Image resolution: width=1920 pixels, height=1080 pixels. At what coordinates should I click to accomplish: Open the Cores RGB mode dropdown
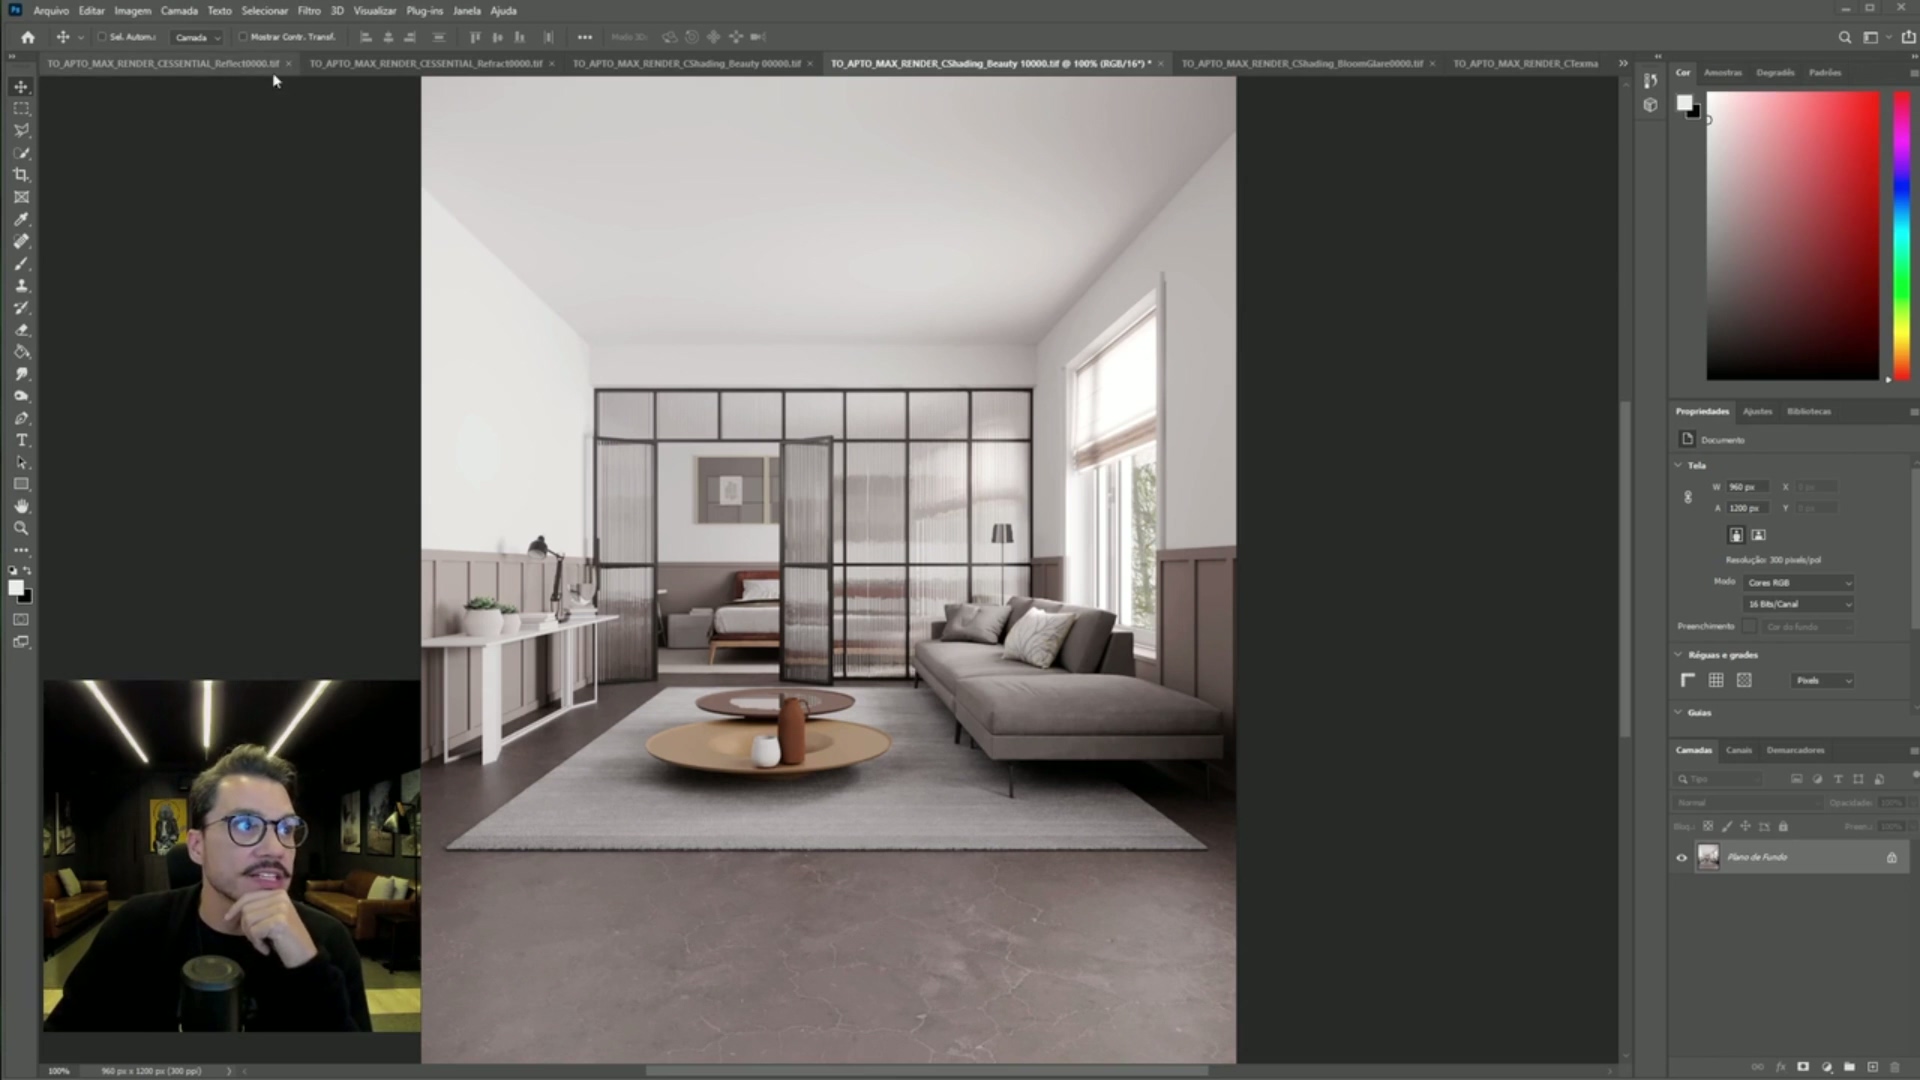pos(1798,582)
